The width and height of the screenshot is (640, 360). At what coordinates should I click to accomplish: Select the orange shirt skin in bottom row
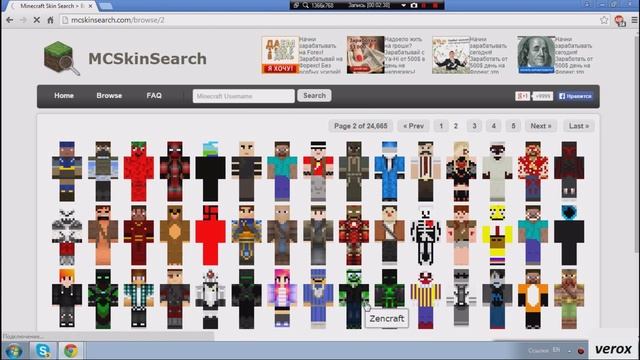click(x=533, y=299)
